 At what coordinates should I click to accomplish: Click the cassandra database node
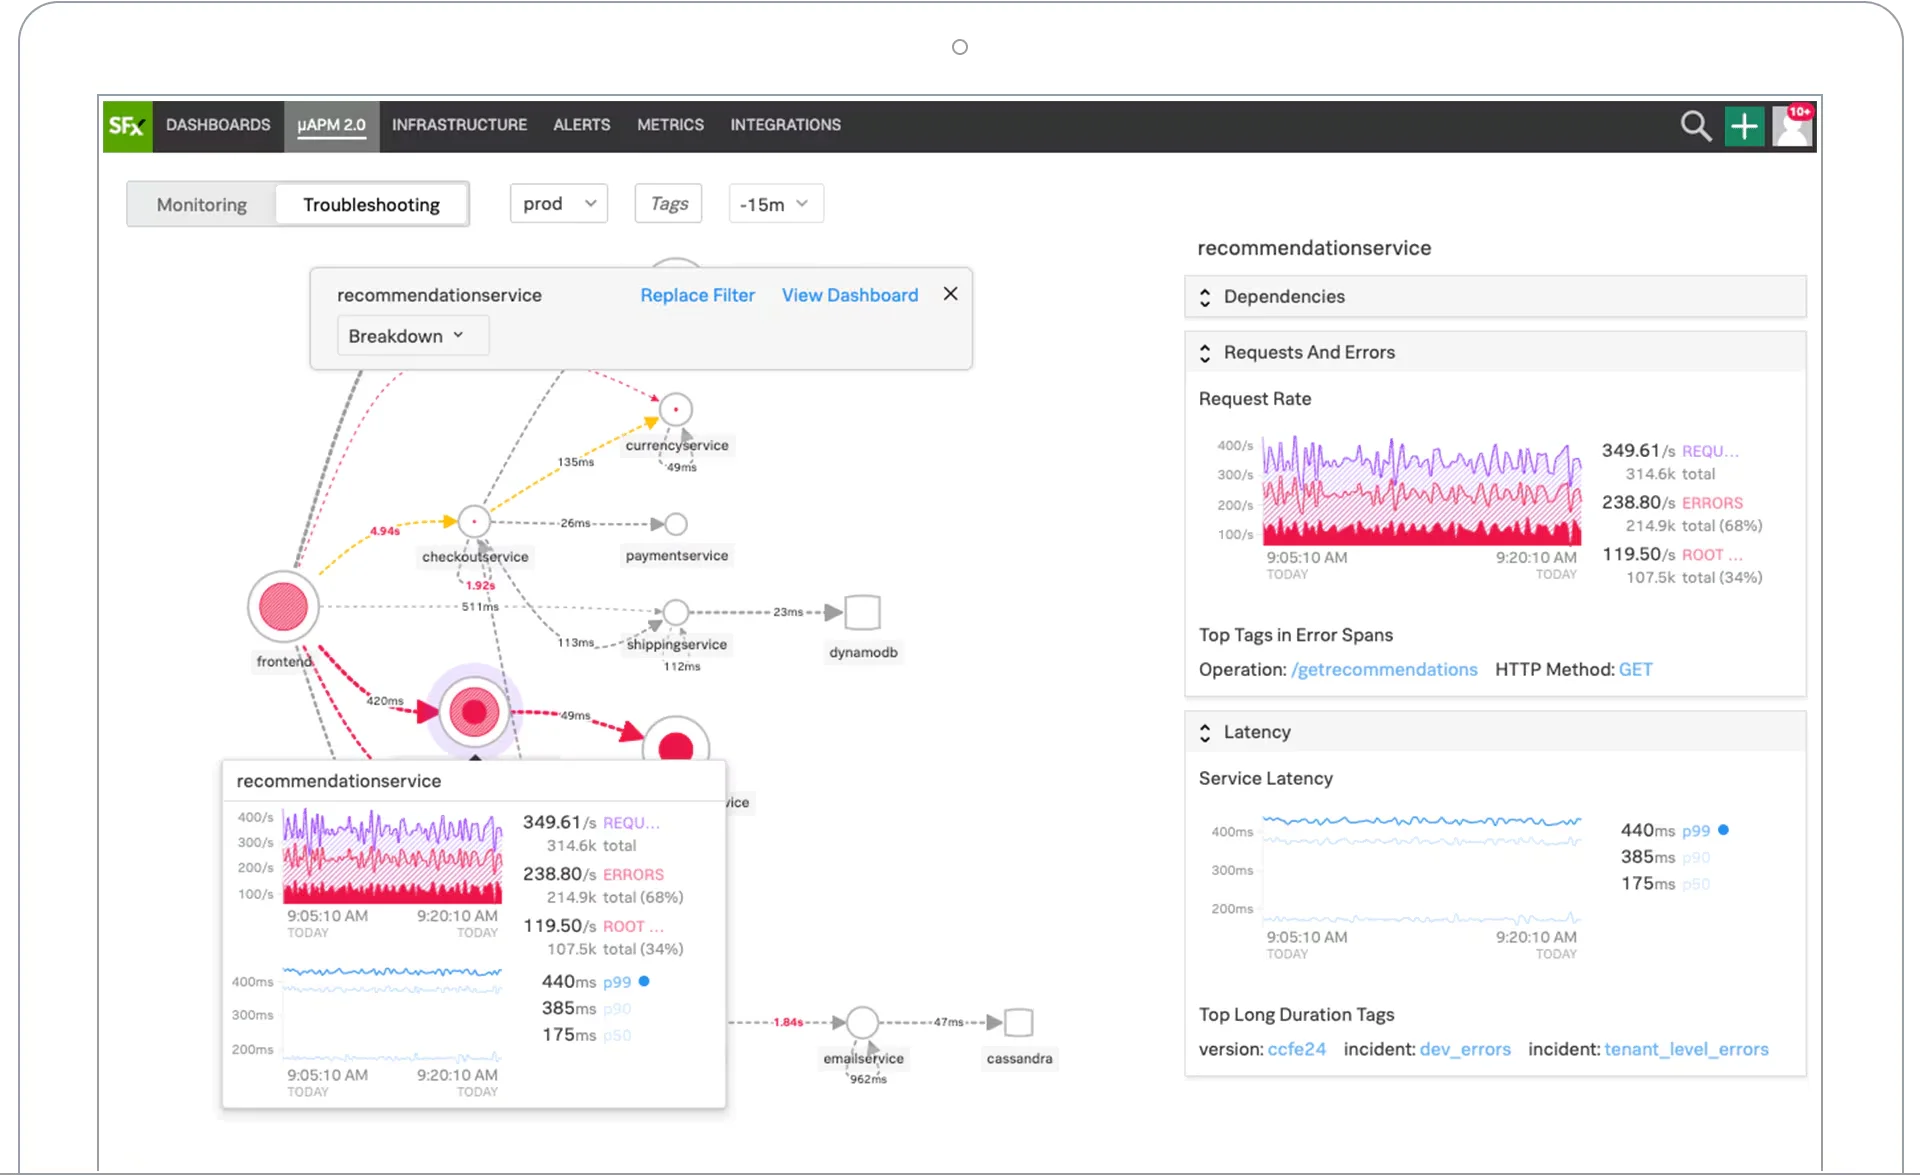(1018, 1022)
